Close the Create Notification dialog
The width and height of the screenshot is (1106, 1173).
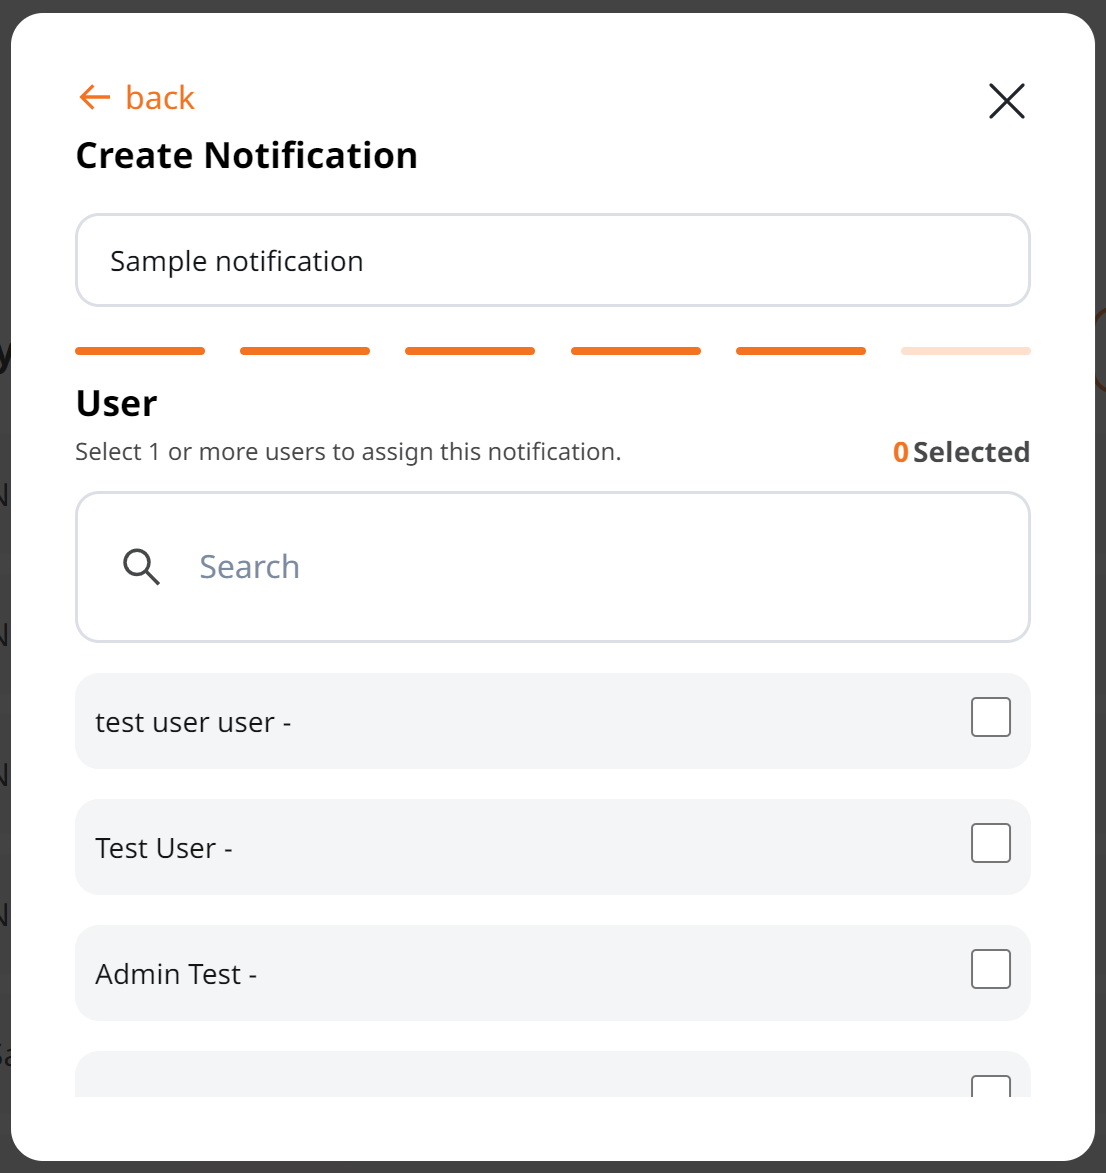pyautogui.click(x=1006, y=101)
